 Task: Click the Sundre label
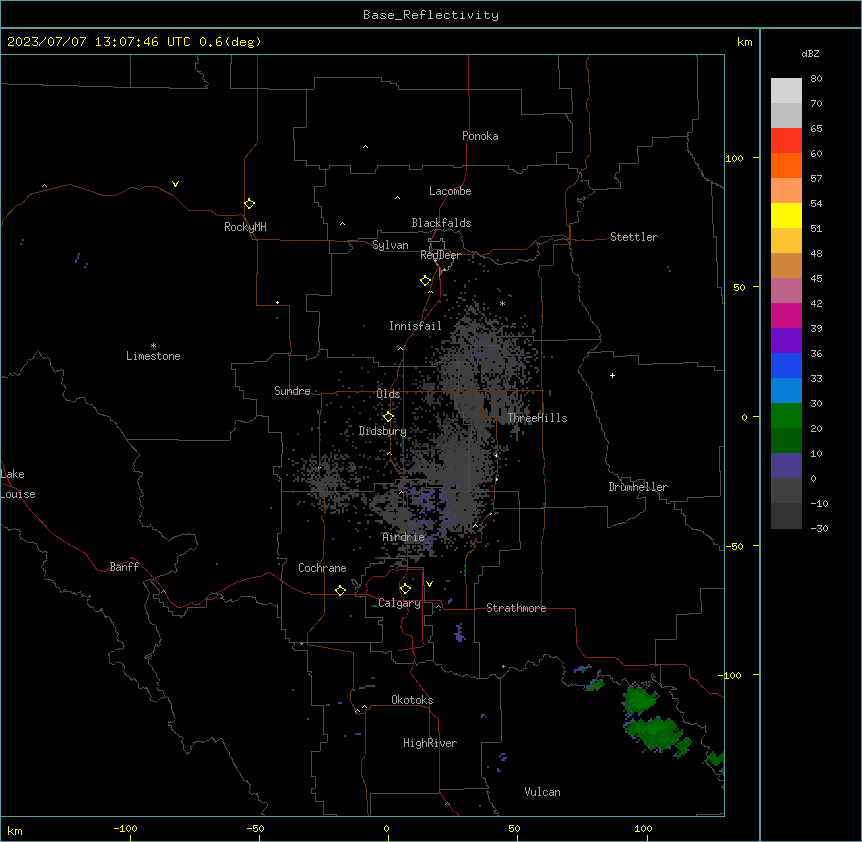(x=292, y=391)
